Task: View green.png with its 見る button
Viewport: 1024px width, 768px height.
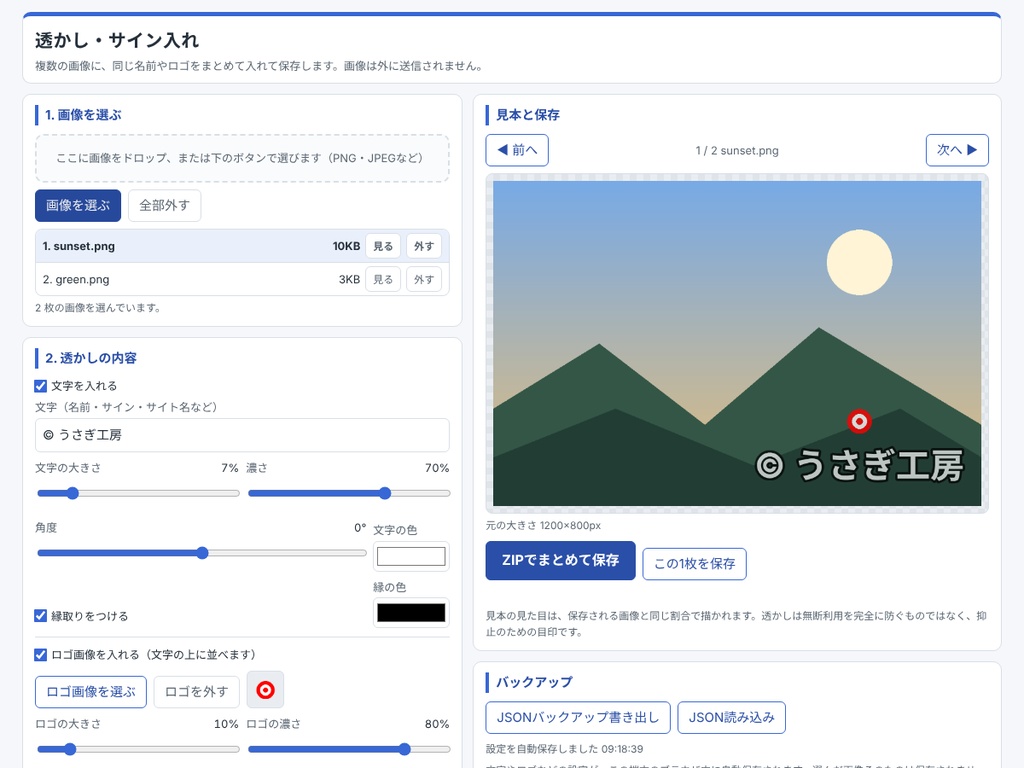Action: pos(383,280)
